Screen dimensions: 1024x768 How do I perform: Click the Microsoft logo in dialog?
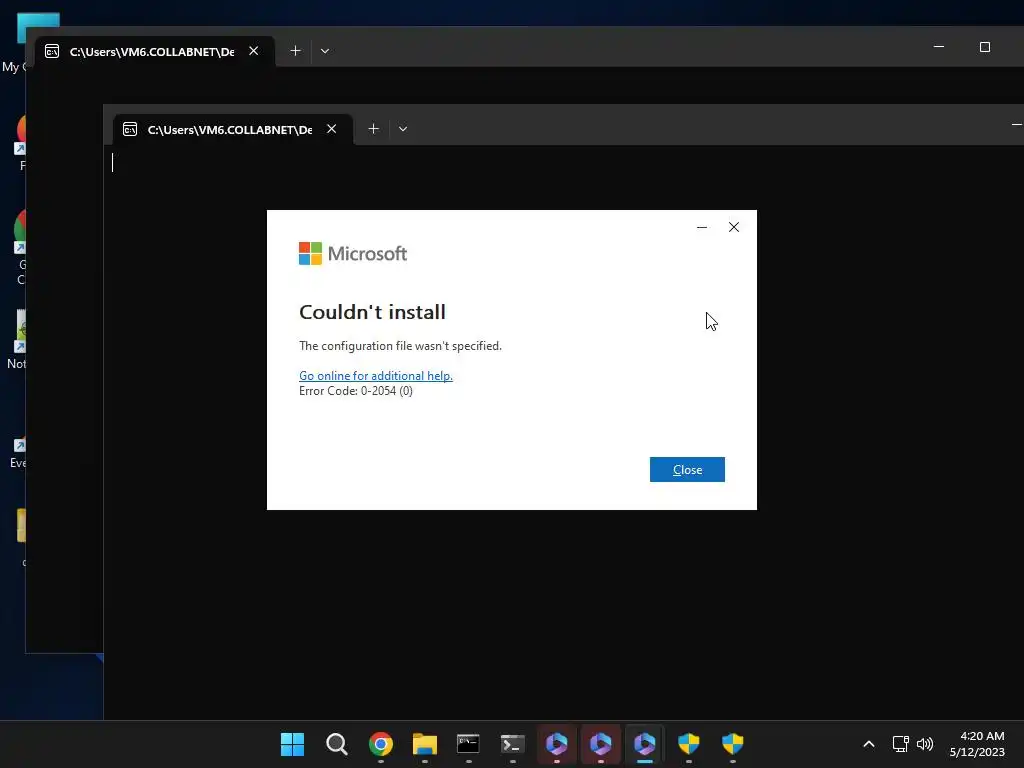(x=353, y=253)
